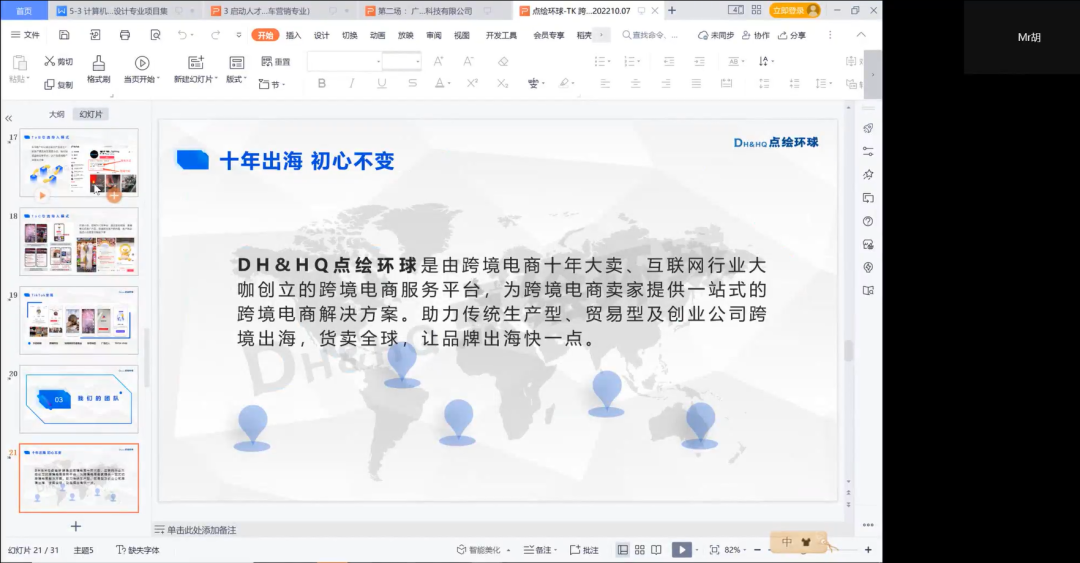Click the Not Synced (未同步) button
The height and width of the screenshot is (563, 1080).
point(716,35)
